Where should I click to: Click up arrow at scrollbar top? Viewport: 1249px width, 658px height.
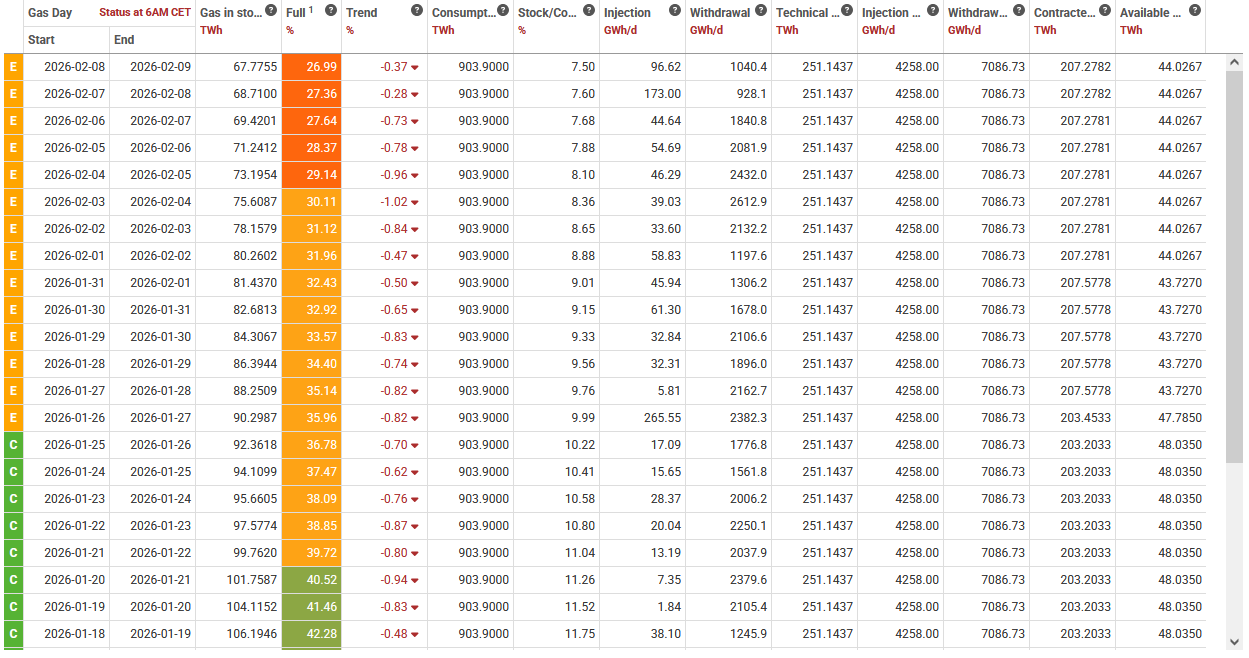point(1235,63)
